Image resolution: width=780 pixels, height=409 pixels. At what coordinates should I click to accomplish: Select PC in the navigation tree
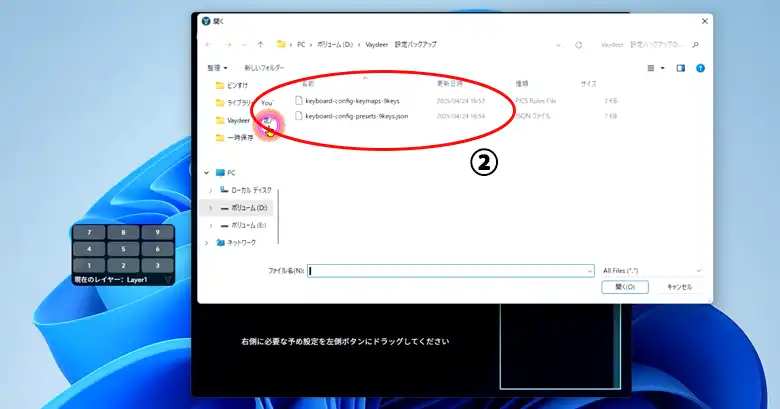point(226,173)
